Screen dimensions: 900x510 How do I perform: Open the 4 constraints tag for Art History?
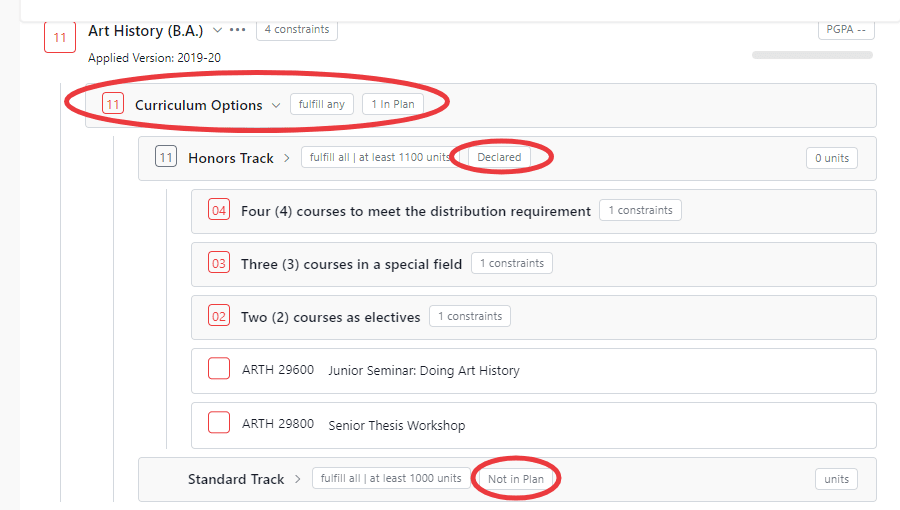click(297, 30)
